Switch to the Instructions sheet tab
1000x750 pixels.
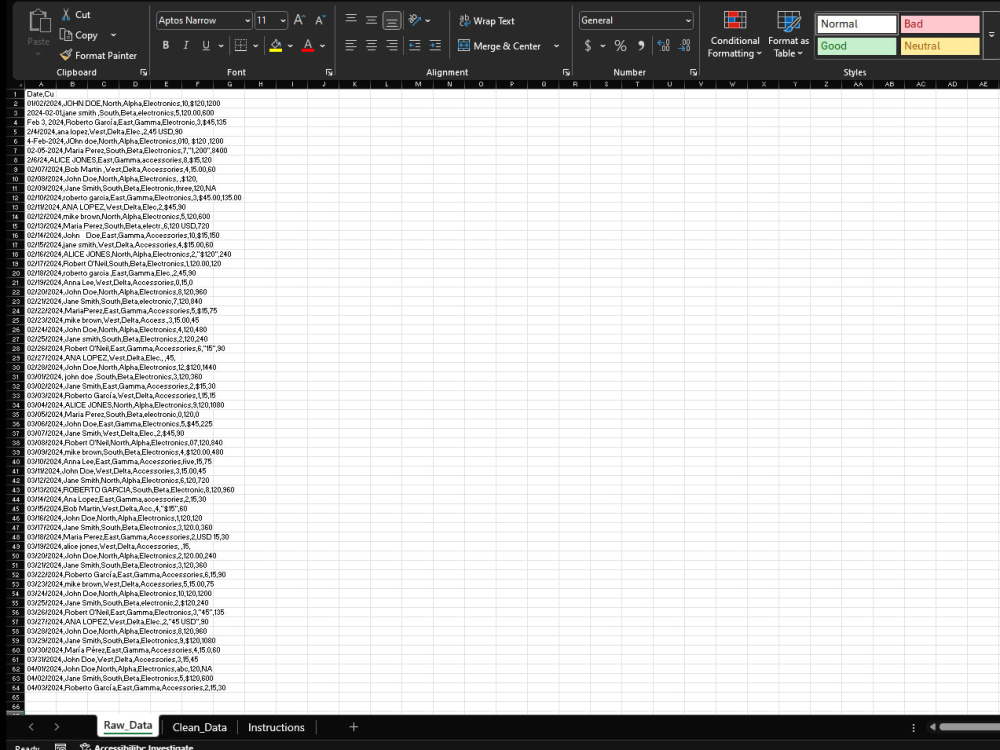(x=276, y=727)
